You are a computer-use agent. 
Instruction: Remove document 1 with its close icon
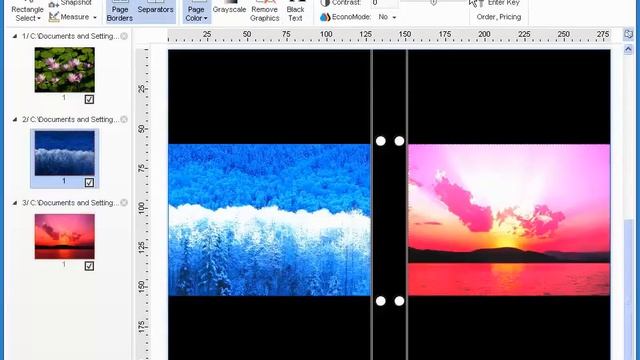pos(124,36)
